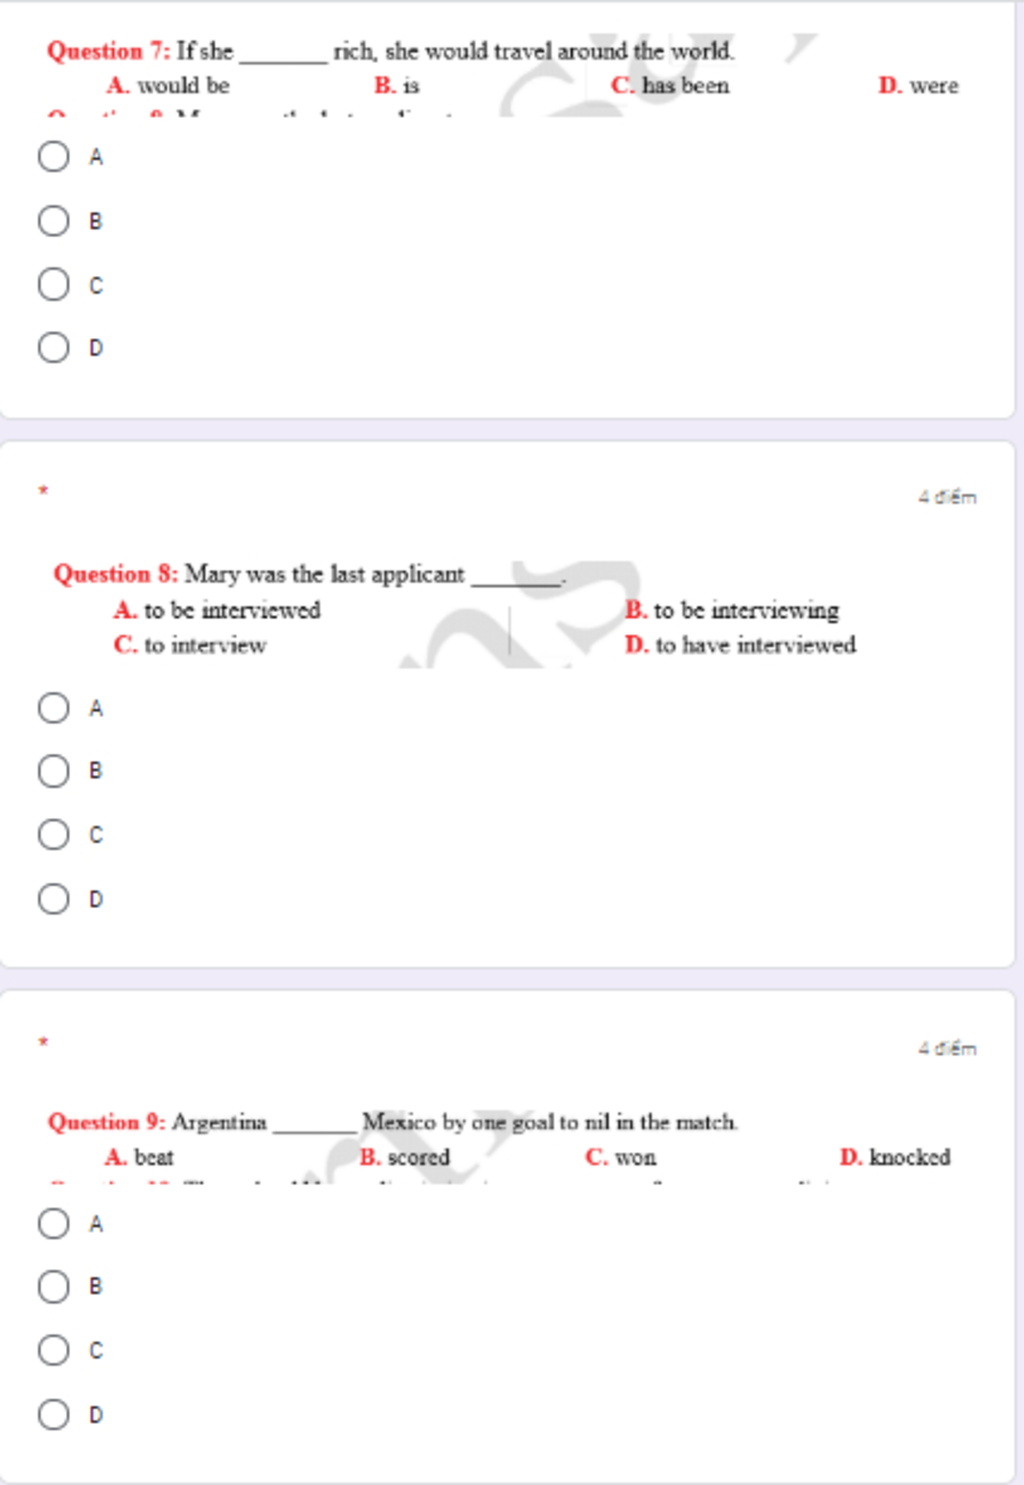Select option B for Question 7
This screenshot has height=1485, width=1024.
coord(54,220)
